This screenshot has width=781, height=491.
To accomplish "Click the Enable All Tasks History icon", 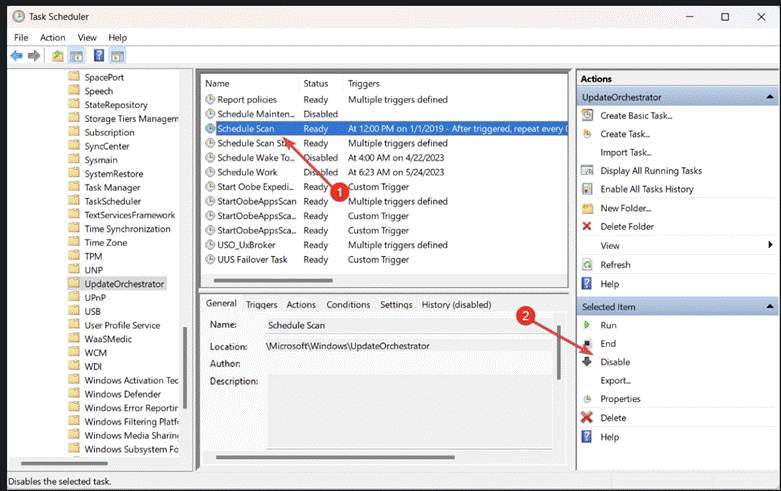I will tap(588, 189).
